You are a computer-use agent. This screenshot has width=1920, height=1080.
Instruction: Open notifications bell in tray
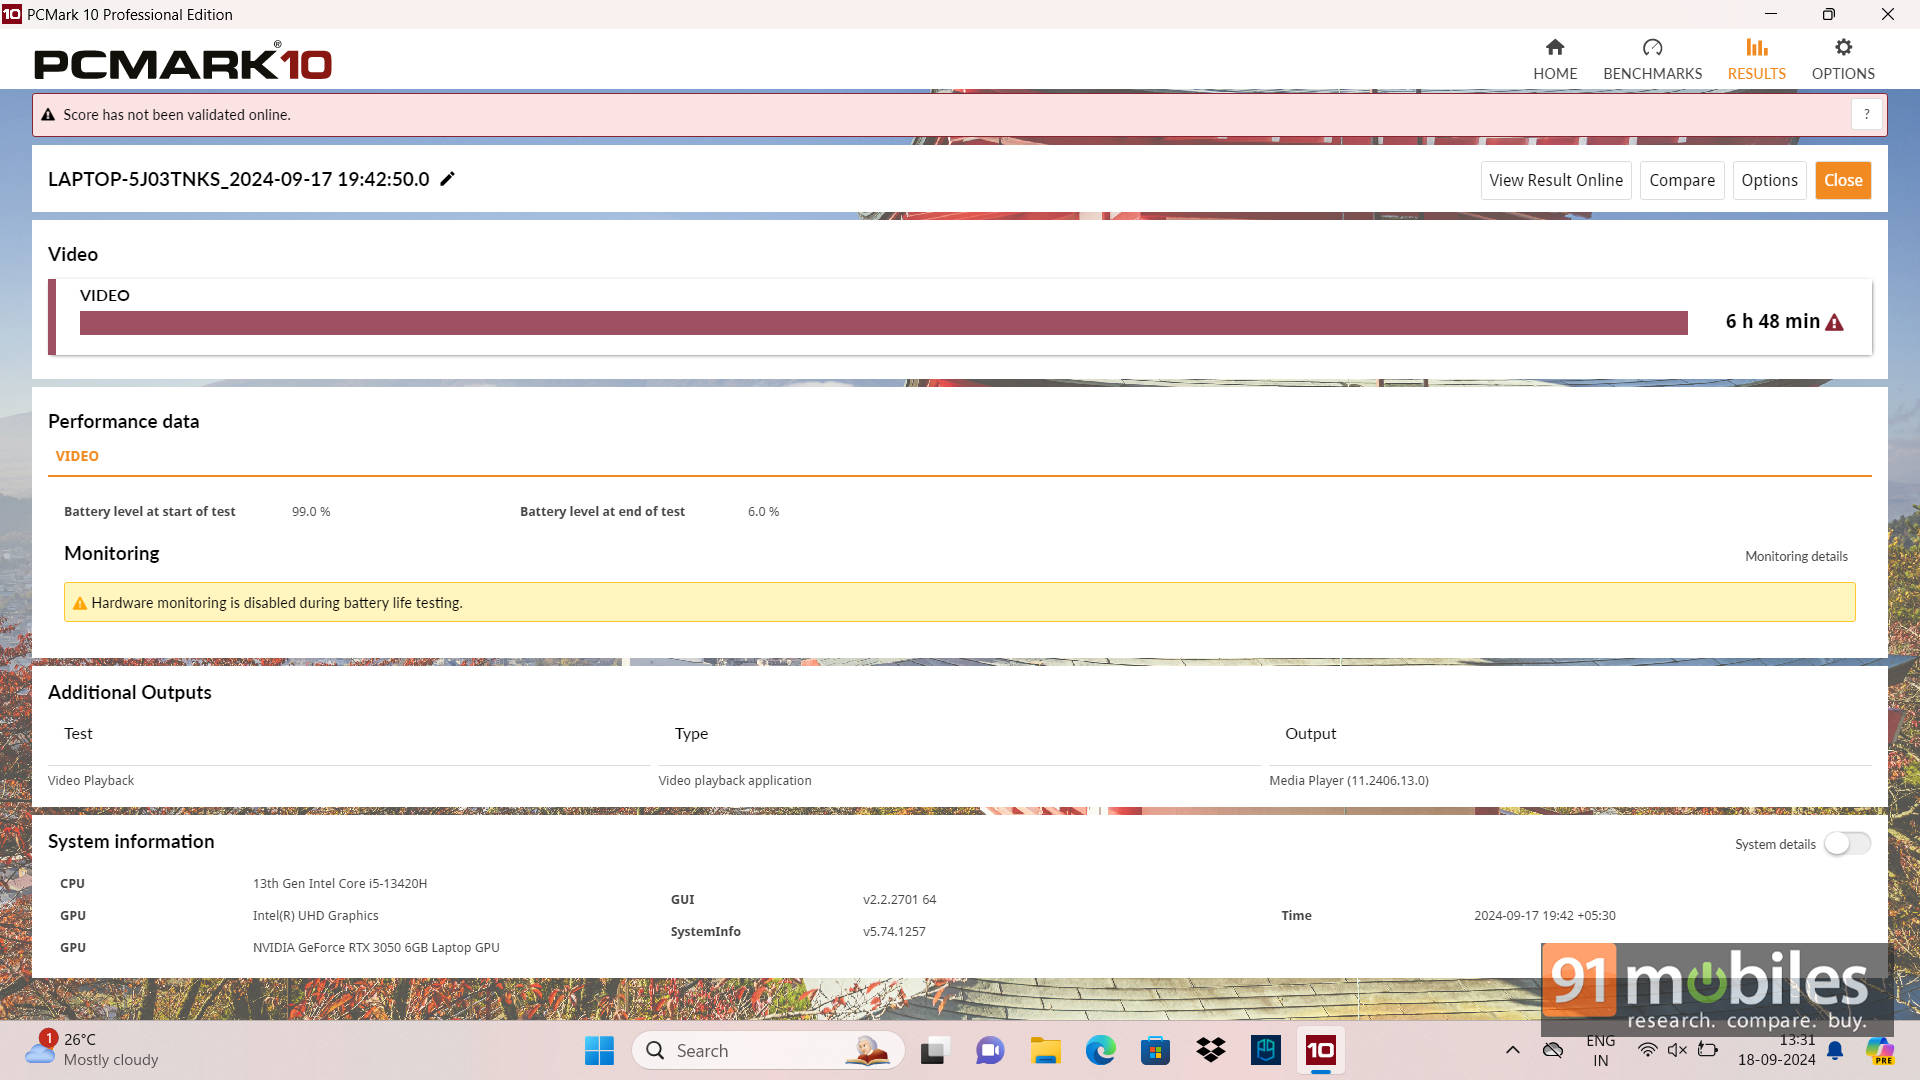pos(1835,1050)
